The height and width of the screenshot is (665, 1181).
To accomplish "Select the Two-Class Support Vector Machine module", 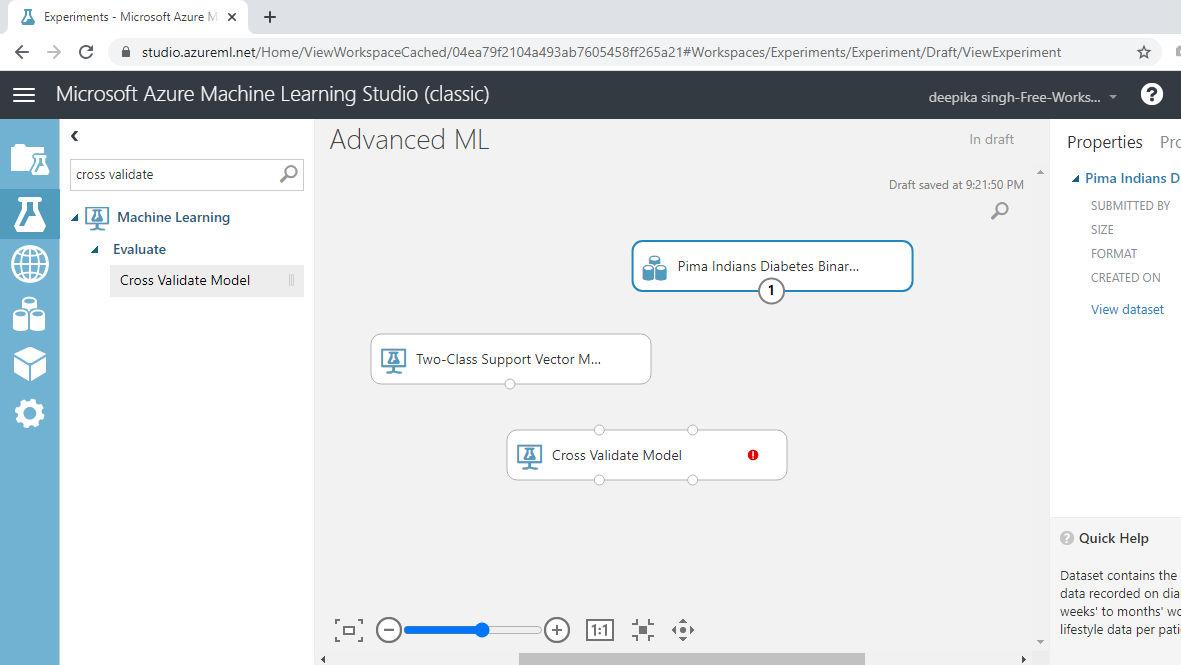I will (511, 359).
